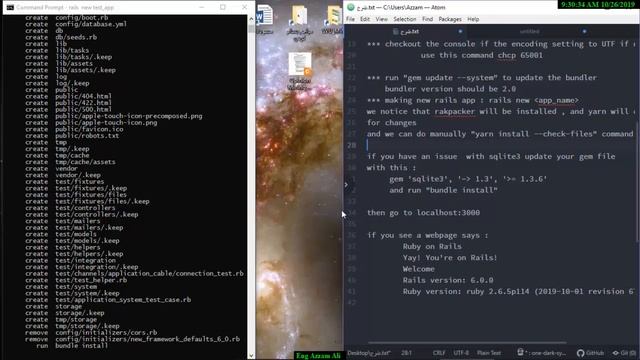Click the Command Prompt title bar text
Screen dimensions: 640x360
click(65, 7)
